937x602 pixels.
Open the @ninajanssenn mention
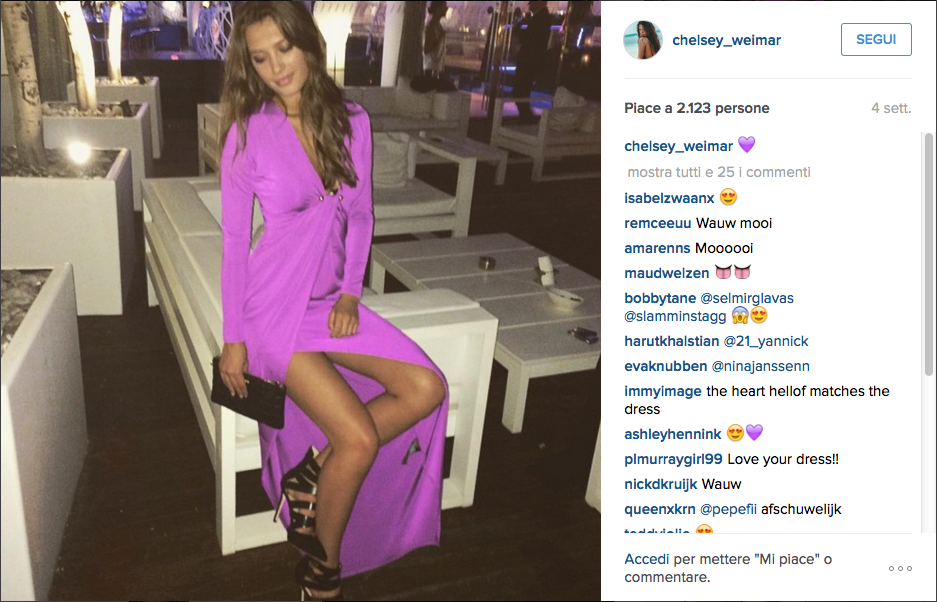click(x=761, y=366)
